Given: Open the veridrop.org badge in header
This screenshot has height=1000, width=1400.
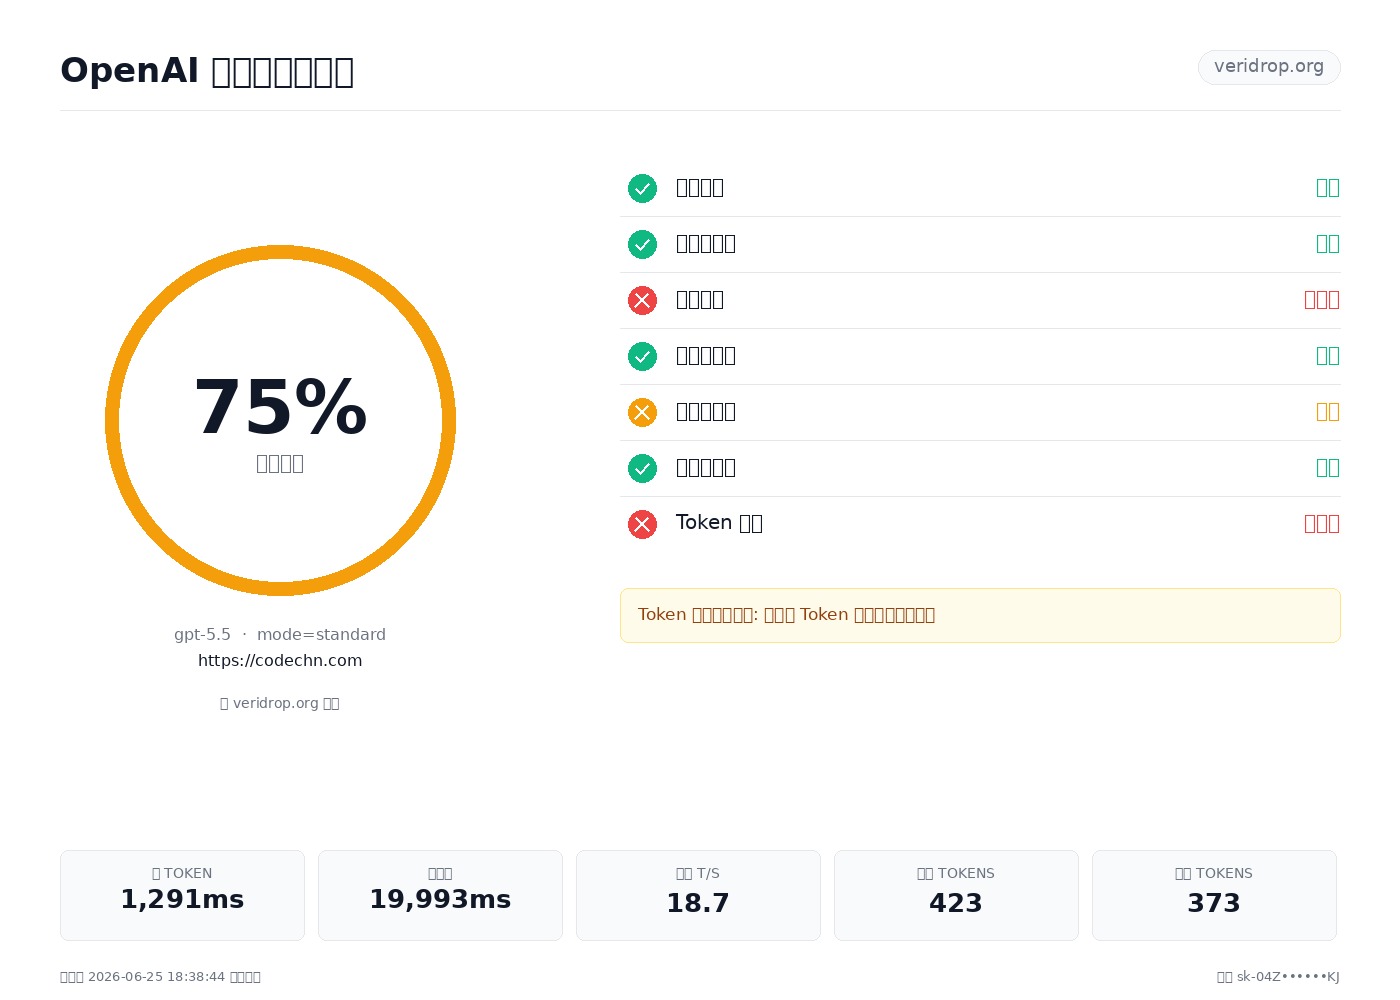Looking at the screenshot, I should coord(1269,67).
